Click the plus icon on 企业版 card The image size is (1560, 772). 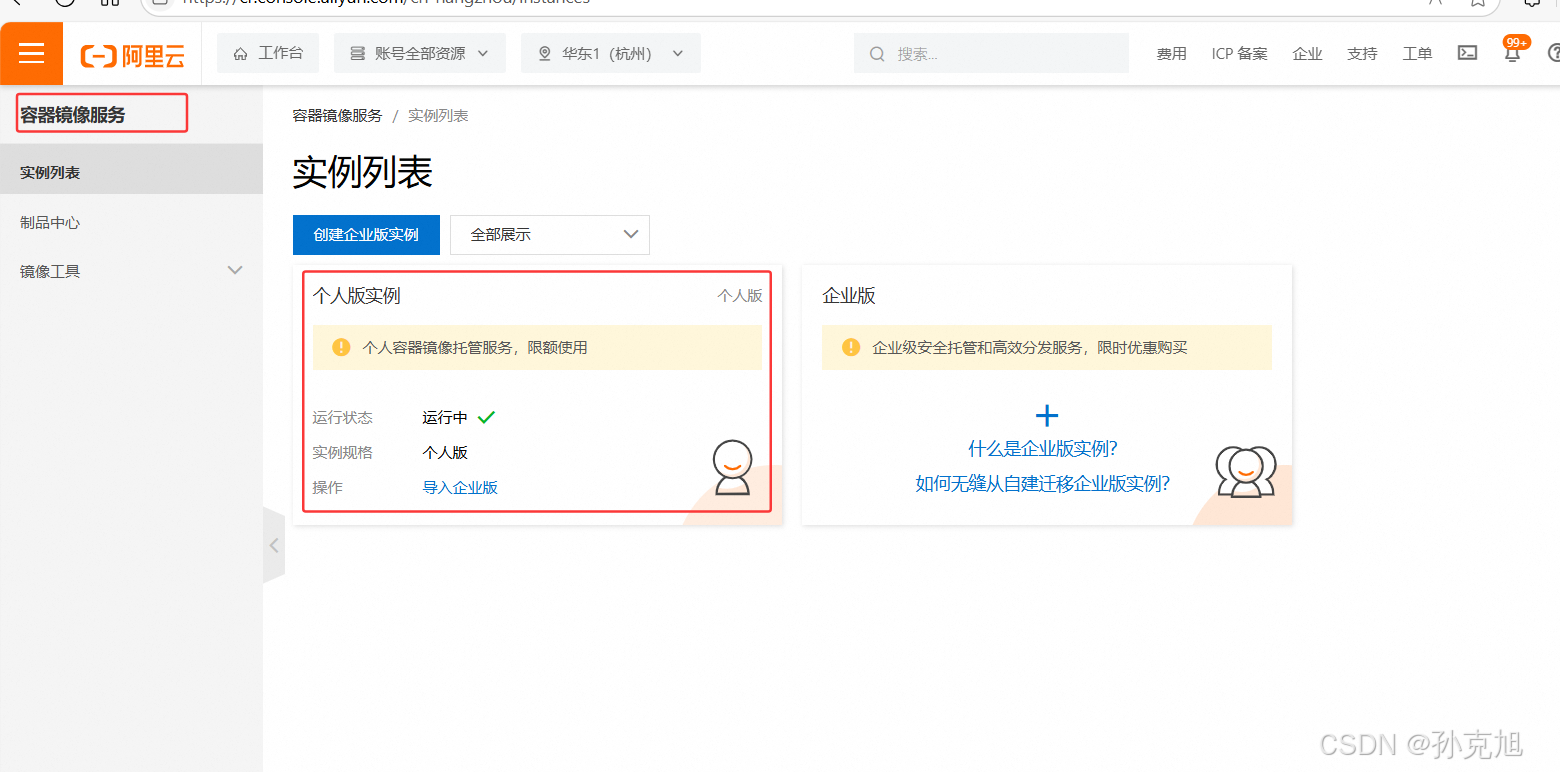pos(1046,416)
